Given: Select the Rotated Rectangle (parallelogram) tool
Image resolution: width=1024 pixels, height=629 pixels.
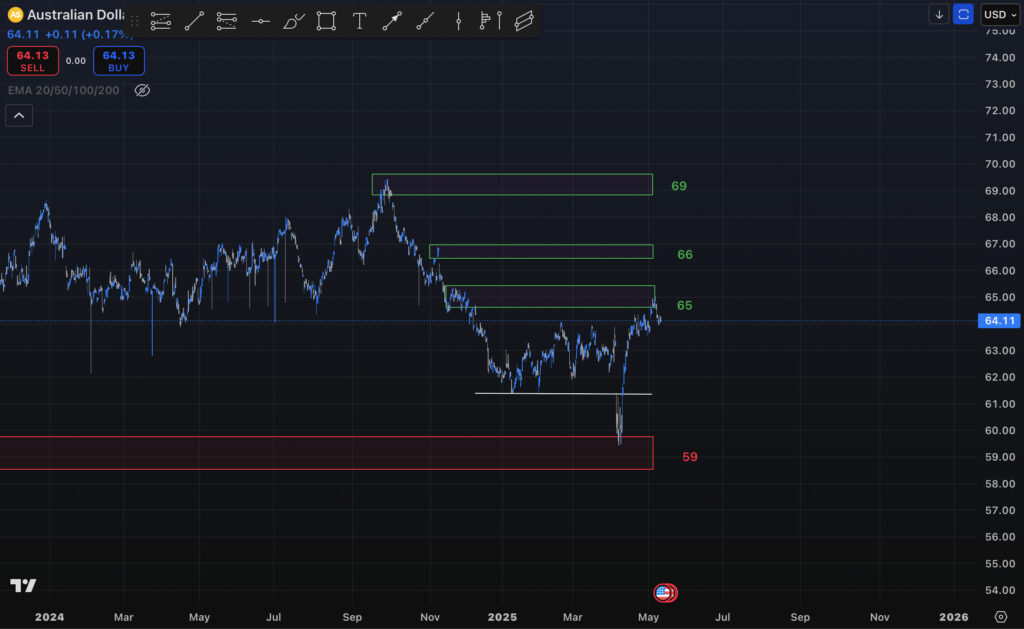Looking at the screenshot, I should 523,21.
